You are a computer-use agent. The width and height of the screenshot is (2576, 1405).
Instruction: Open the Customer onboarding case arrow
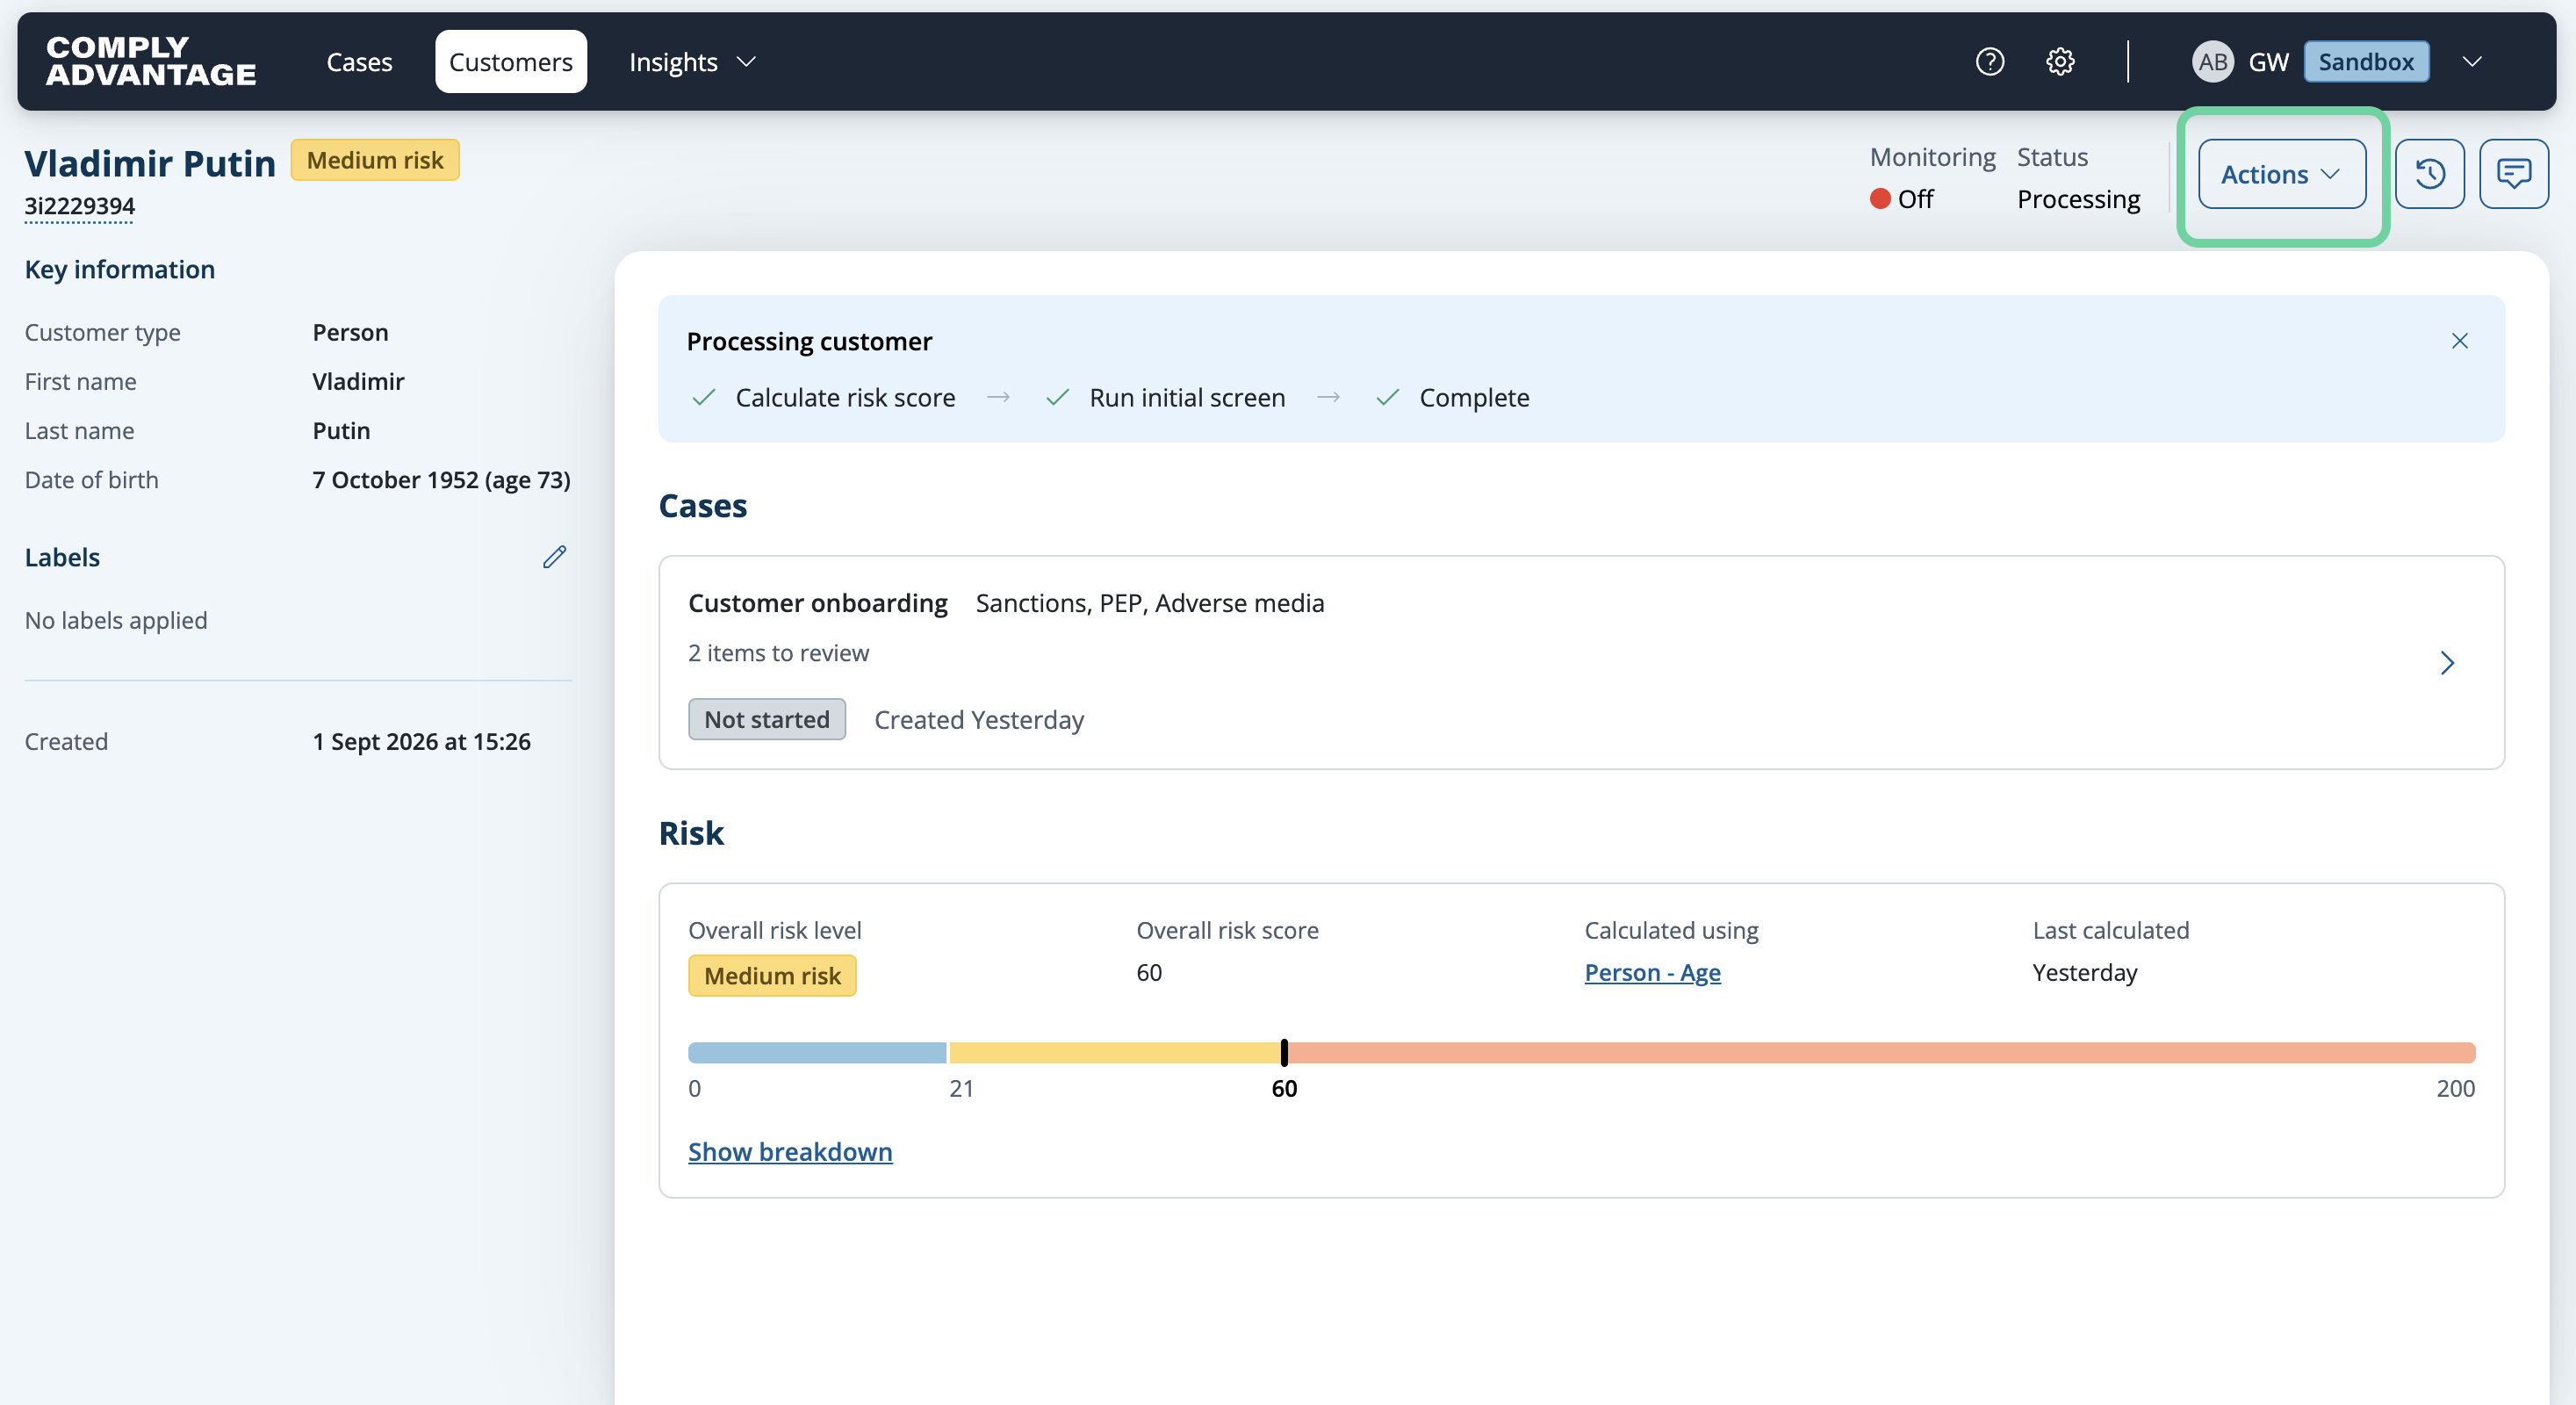[2446, 663]
